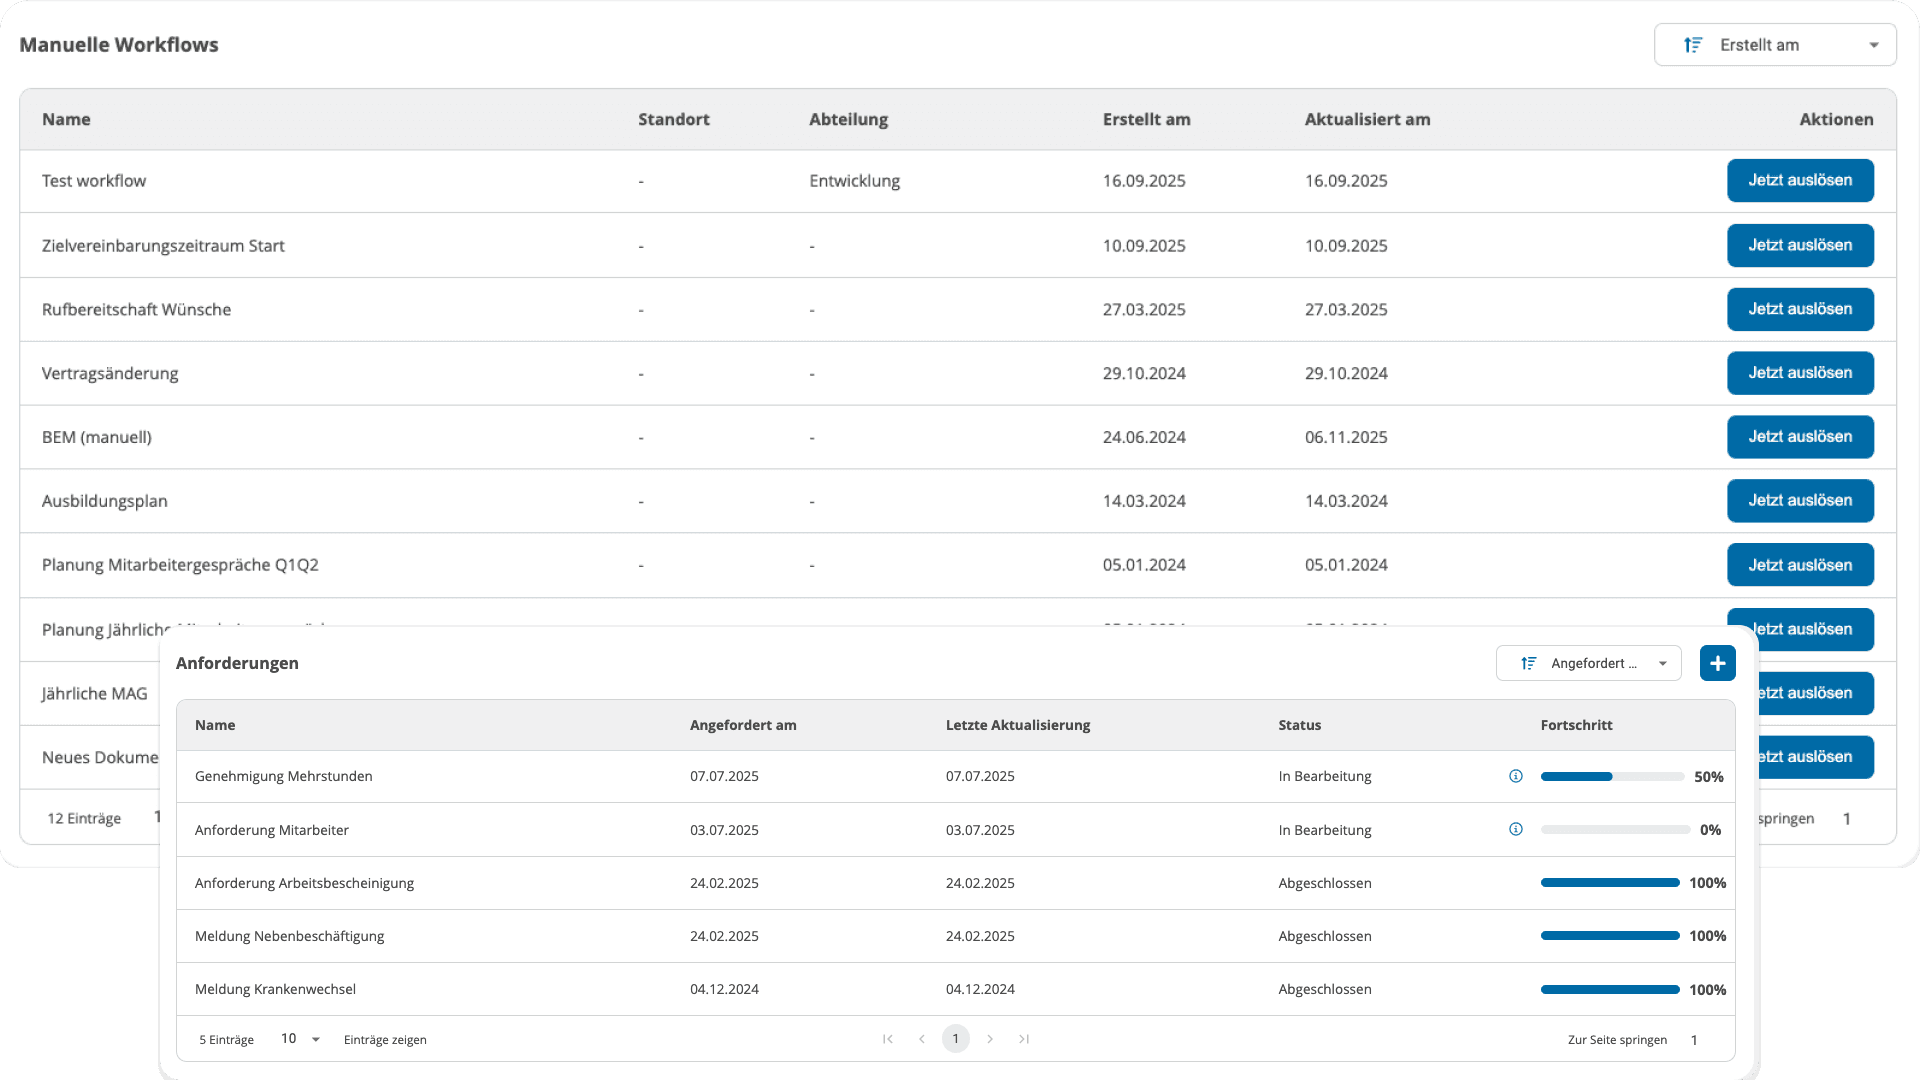Screen dimensions: 1920x1080
Task: Click Abgeschlossen status of Meldung Krankenwechsel
Action: click(x=1324, y=989)
